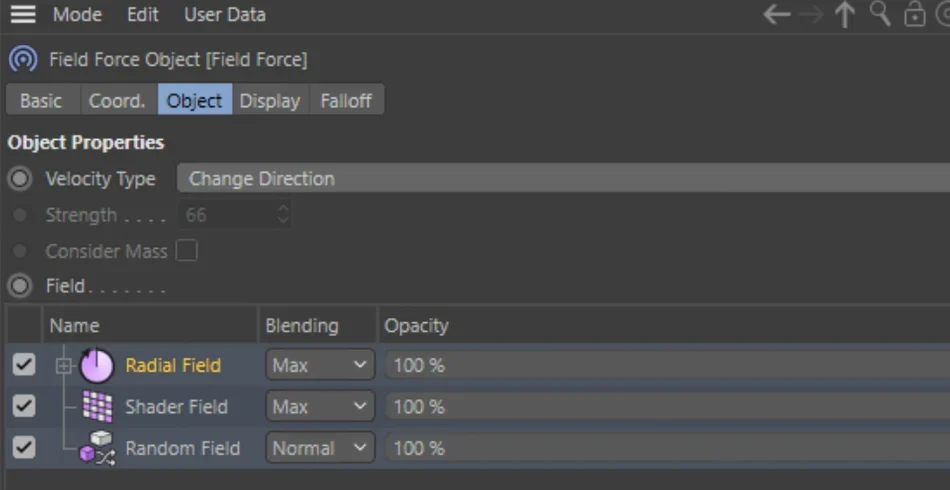The image size is (950, 490).
Task: Disable the Random Field layer checkbox
Action: [x=24, y=448]
